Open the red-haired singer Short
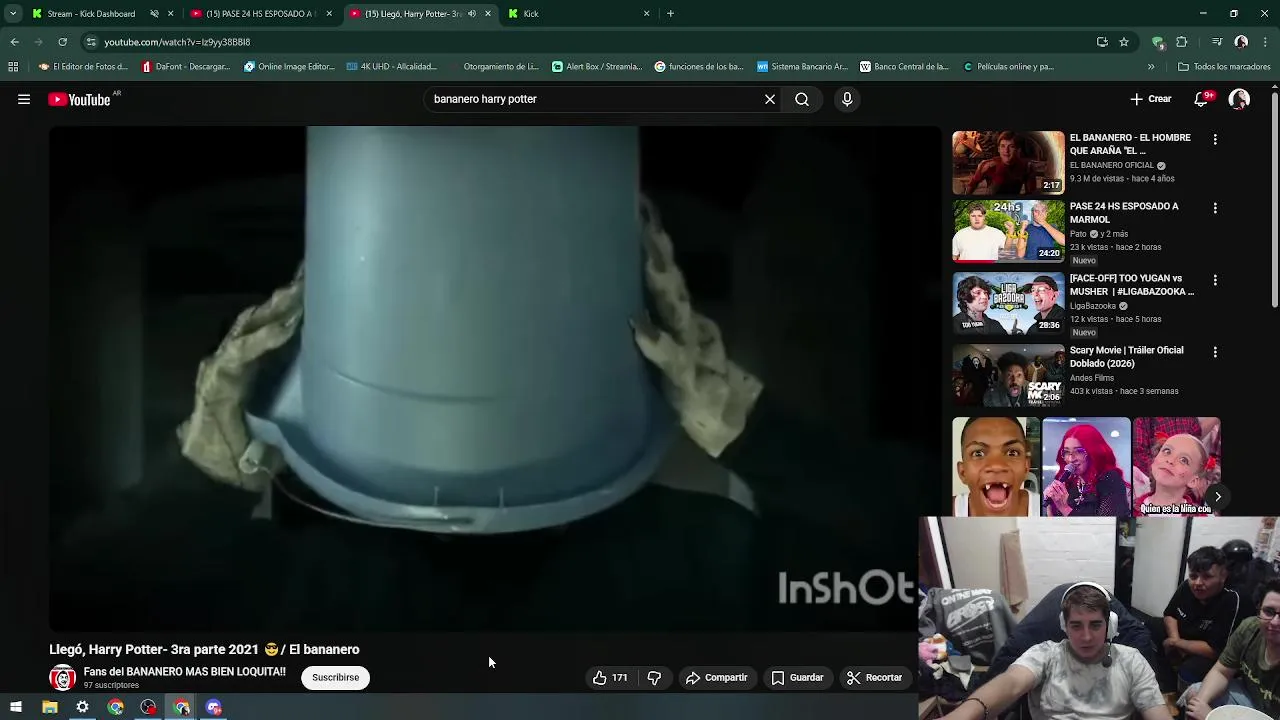 click(x=1086, y=467)
